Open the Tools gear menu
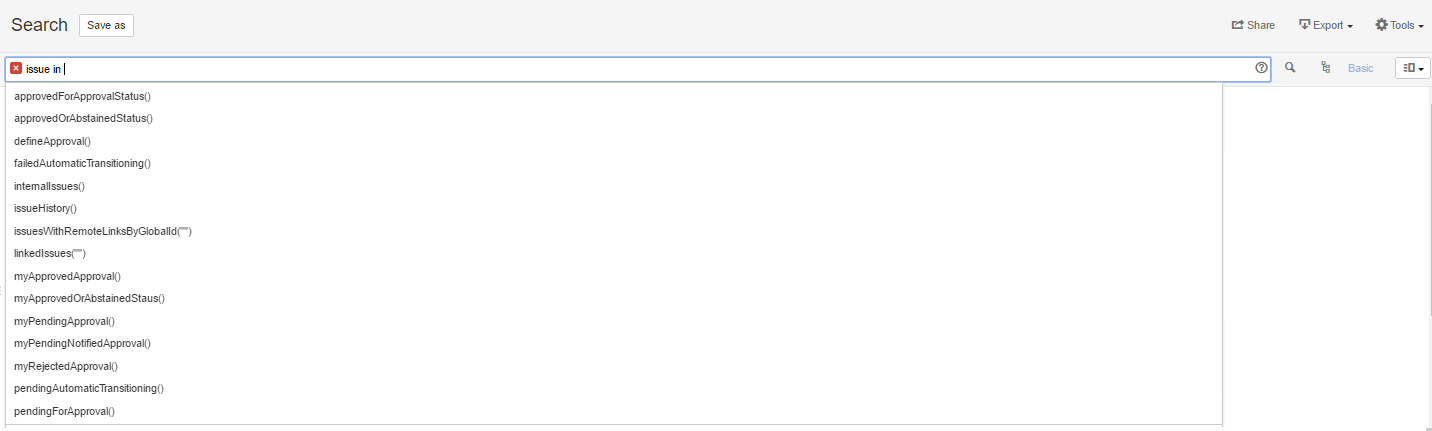The image size is (1432, 431). (x=1399, y=25)
